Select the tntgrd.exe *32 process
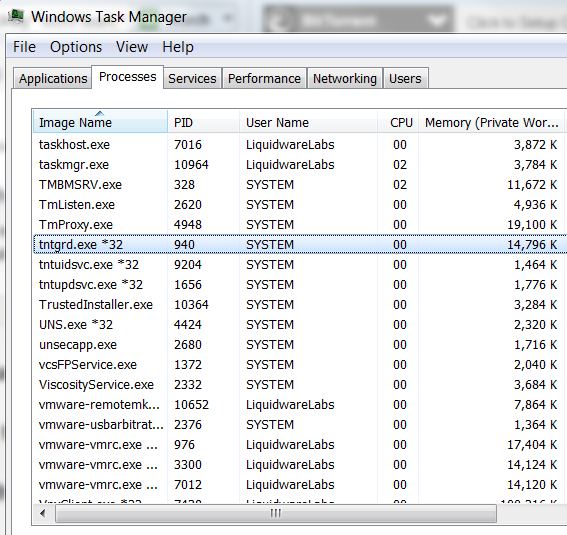 click(300, 244)
